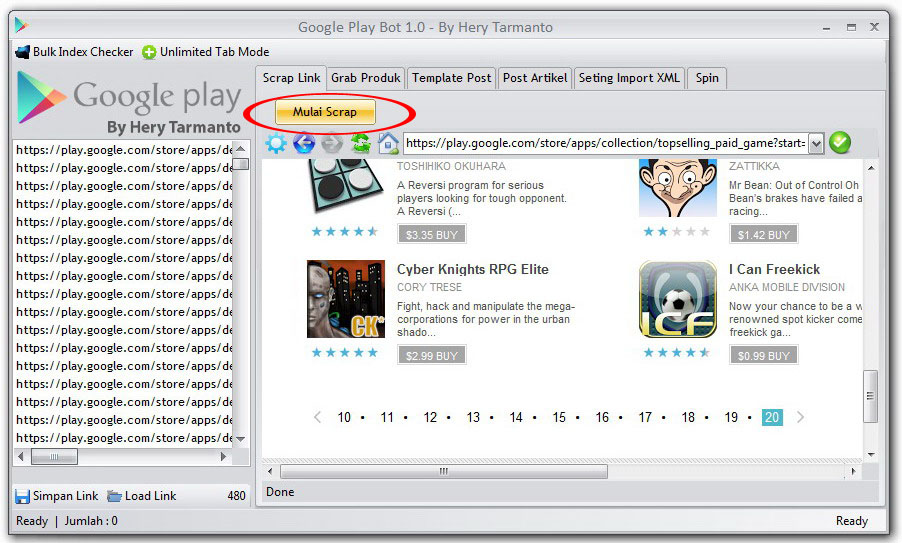Image resolution: width=902 pixels, height=543 pixels.
Task: Click the green checkmark go icon
Action: pos(840,143)
